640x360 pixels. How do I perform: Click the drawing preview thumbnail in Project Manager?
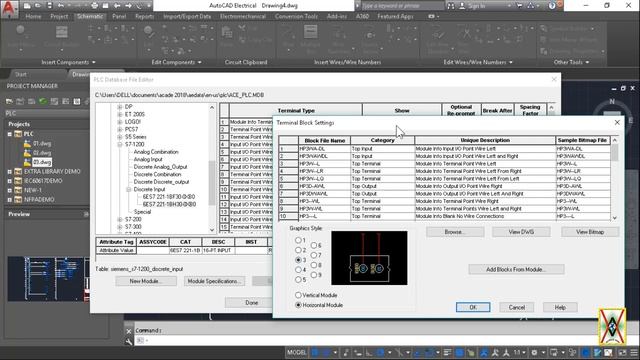coord(49,279)
